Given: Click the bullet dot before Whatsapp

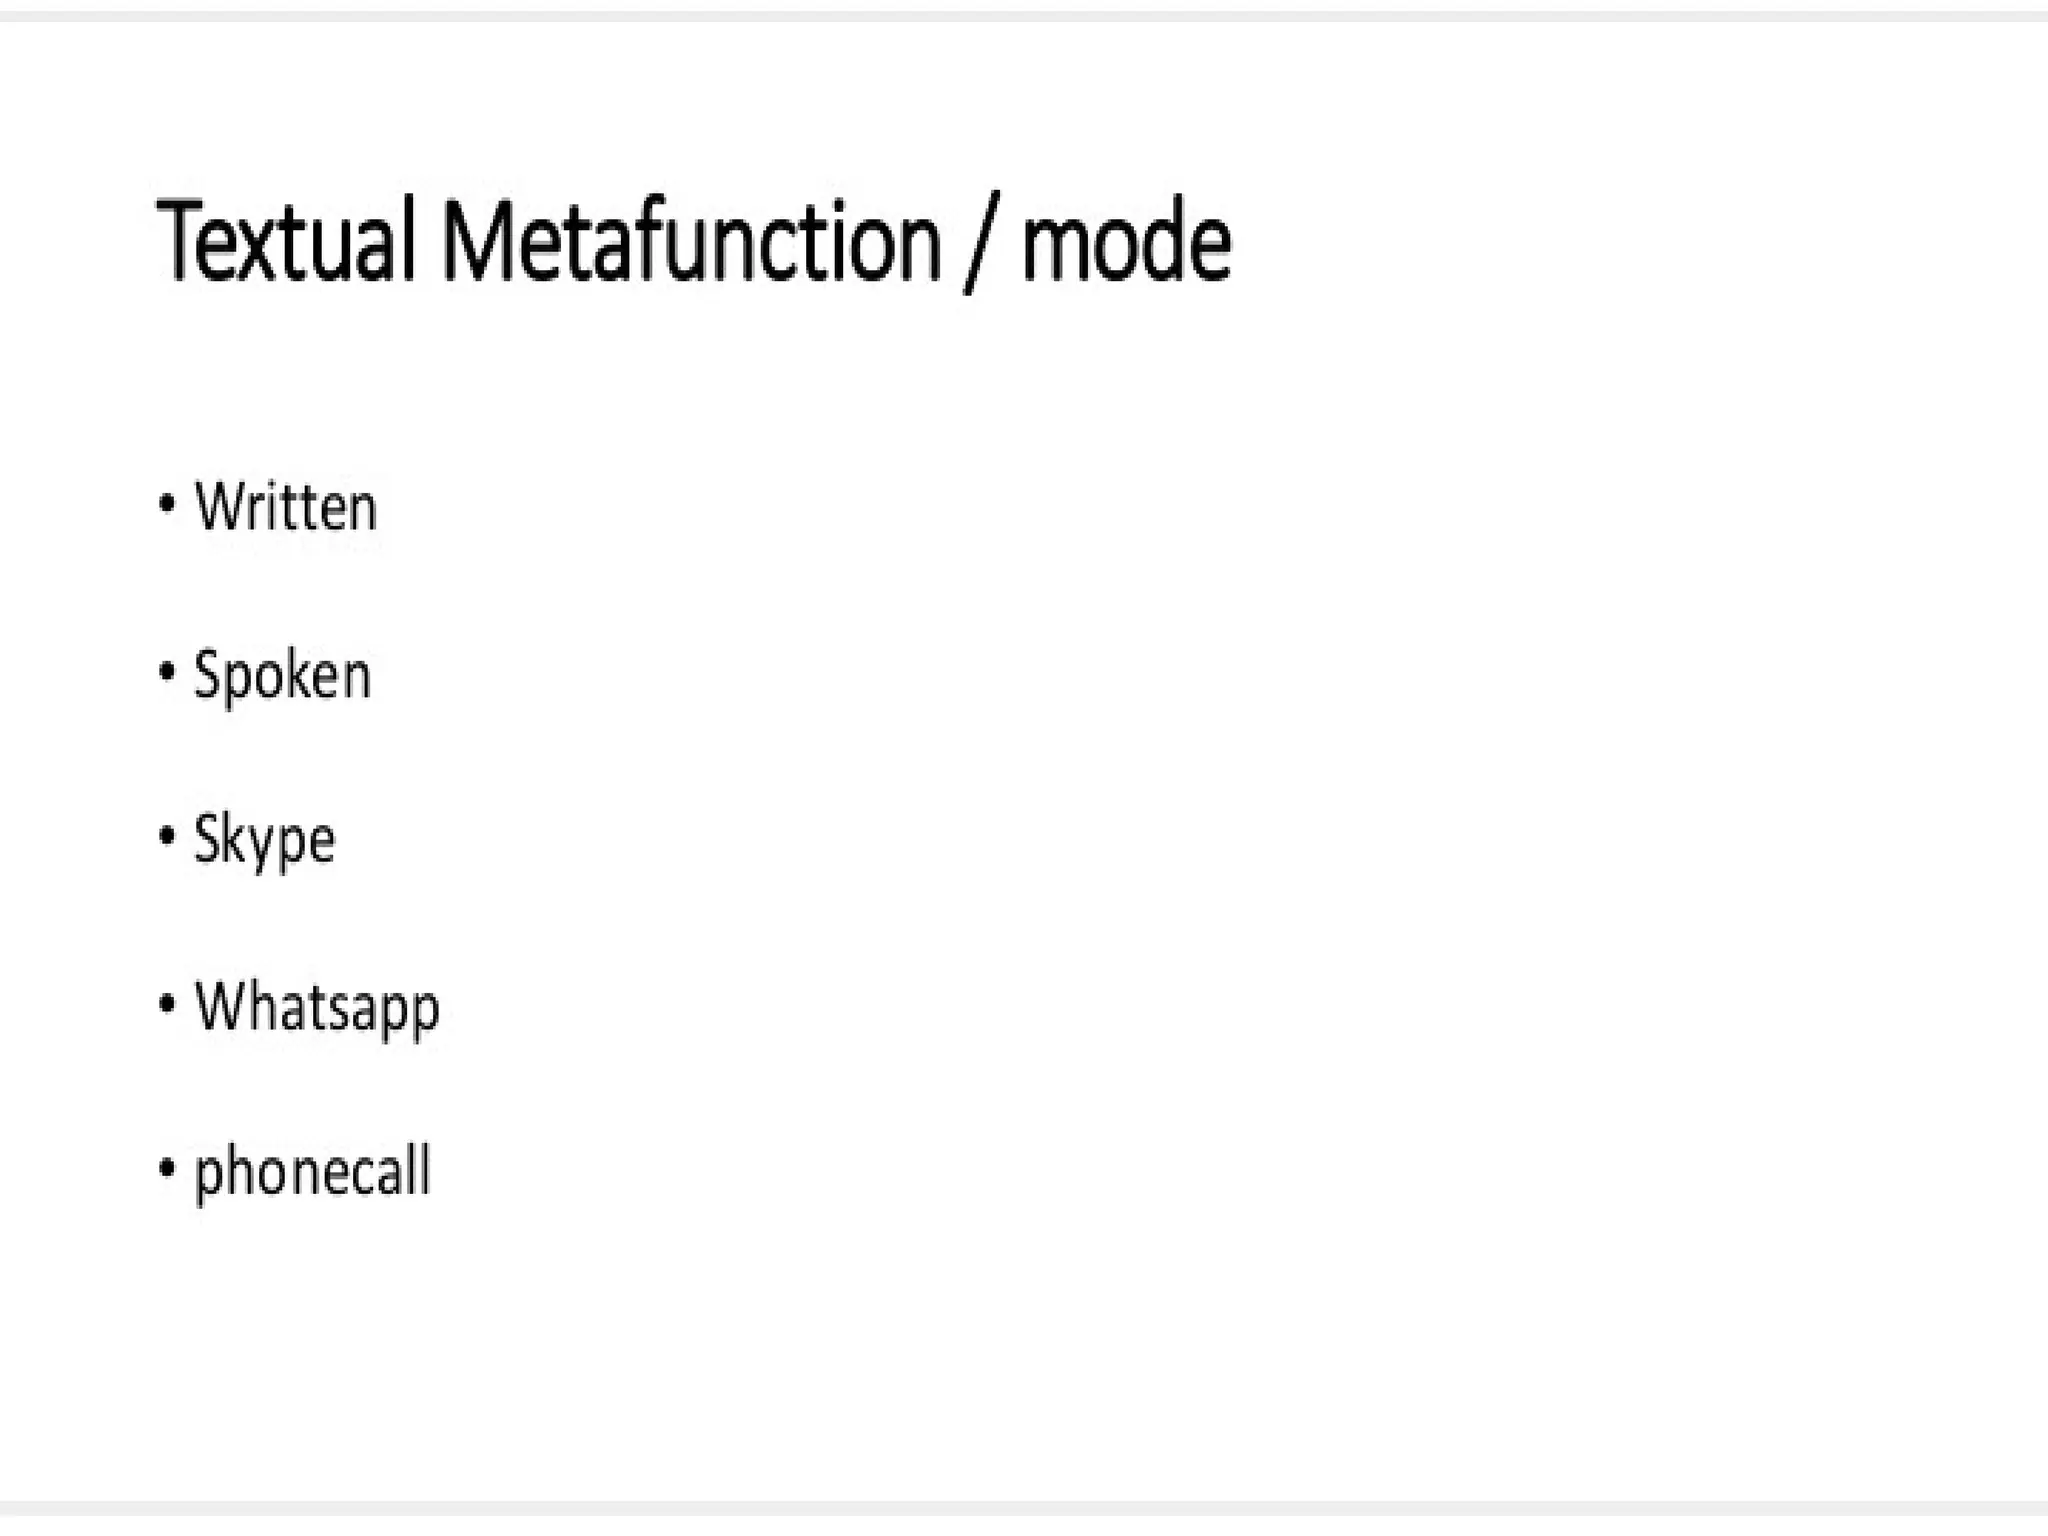Looking at the screenshot, I should pyautogui.click(x=167, y=1003).
